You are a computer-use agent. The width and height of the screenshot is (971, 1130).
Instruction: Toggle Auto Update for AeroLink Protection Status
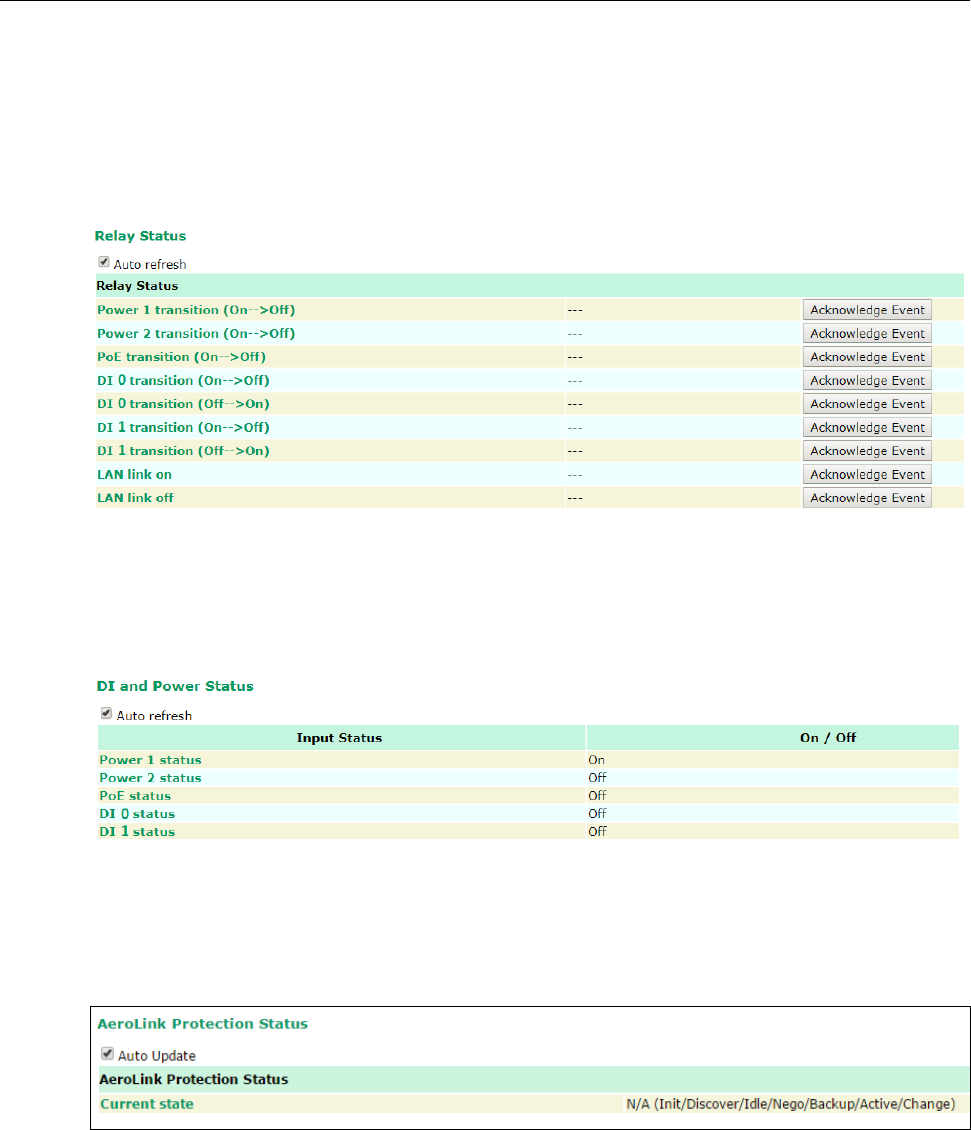point(107,1054)
